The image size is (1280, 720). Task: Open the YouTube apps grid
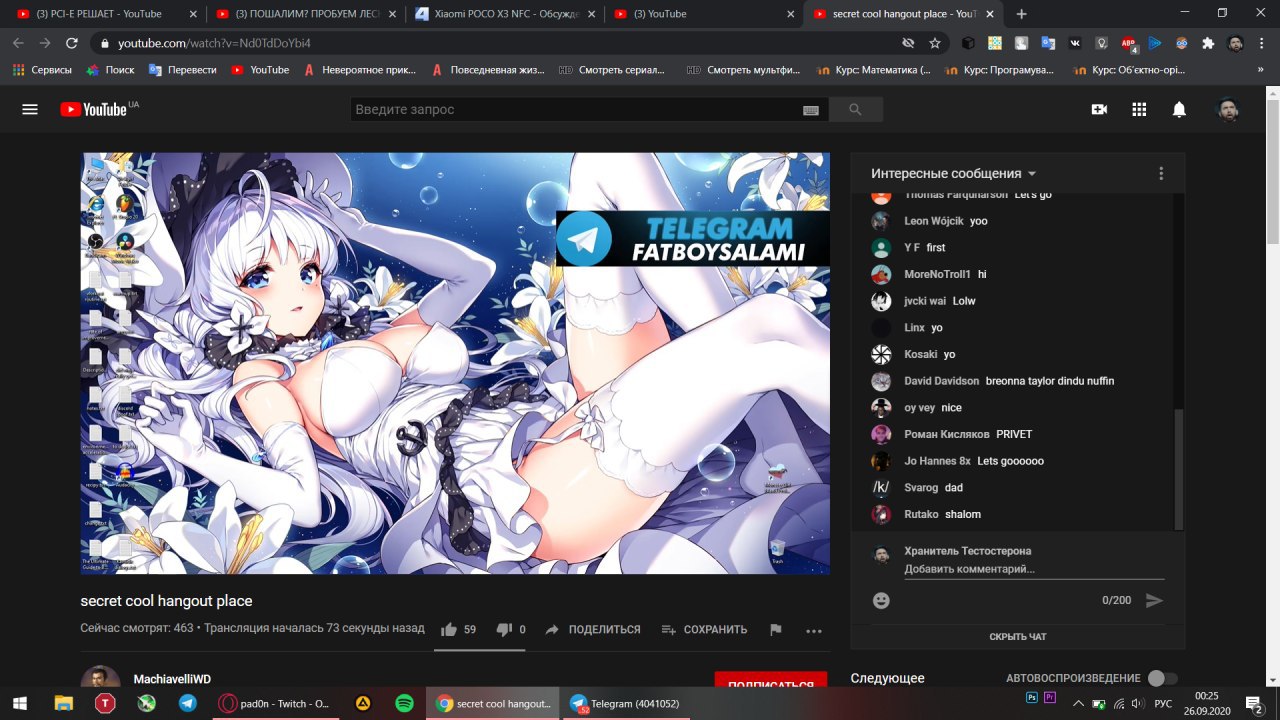pos(1139,109)
